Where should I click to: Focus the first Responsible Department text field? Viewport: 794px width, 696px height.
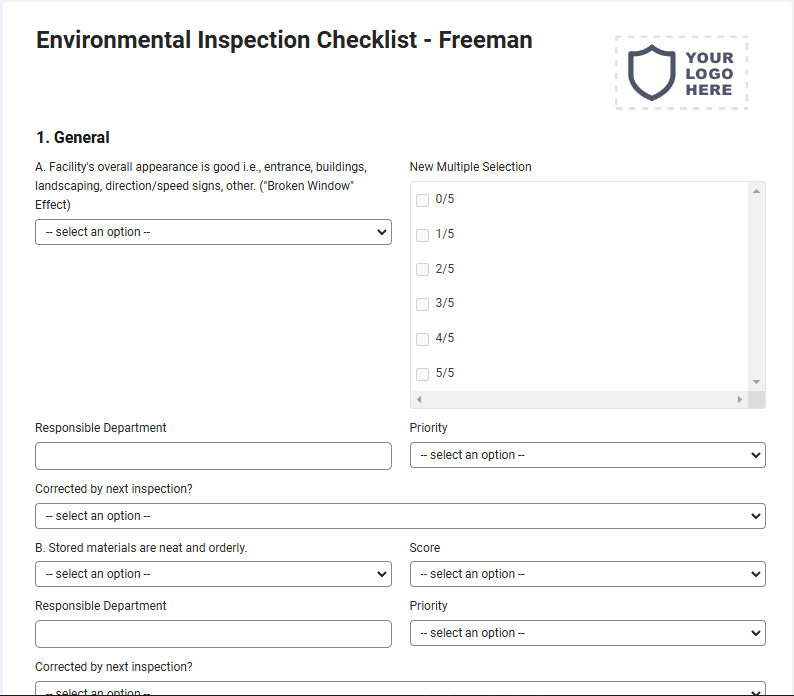(x=213, y=456)
